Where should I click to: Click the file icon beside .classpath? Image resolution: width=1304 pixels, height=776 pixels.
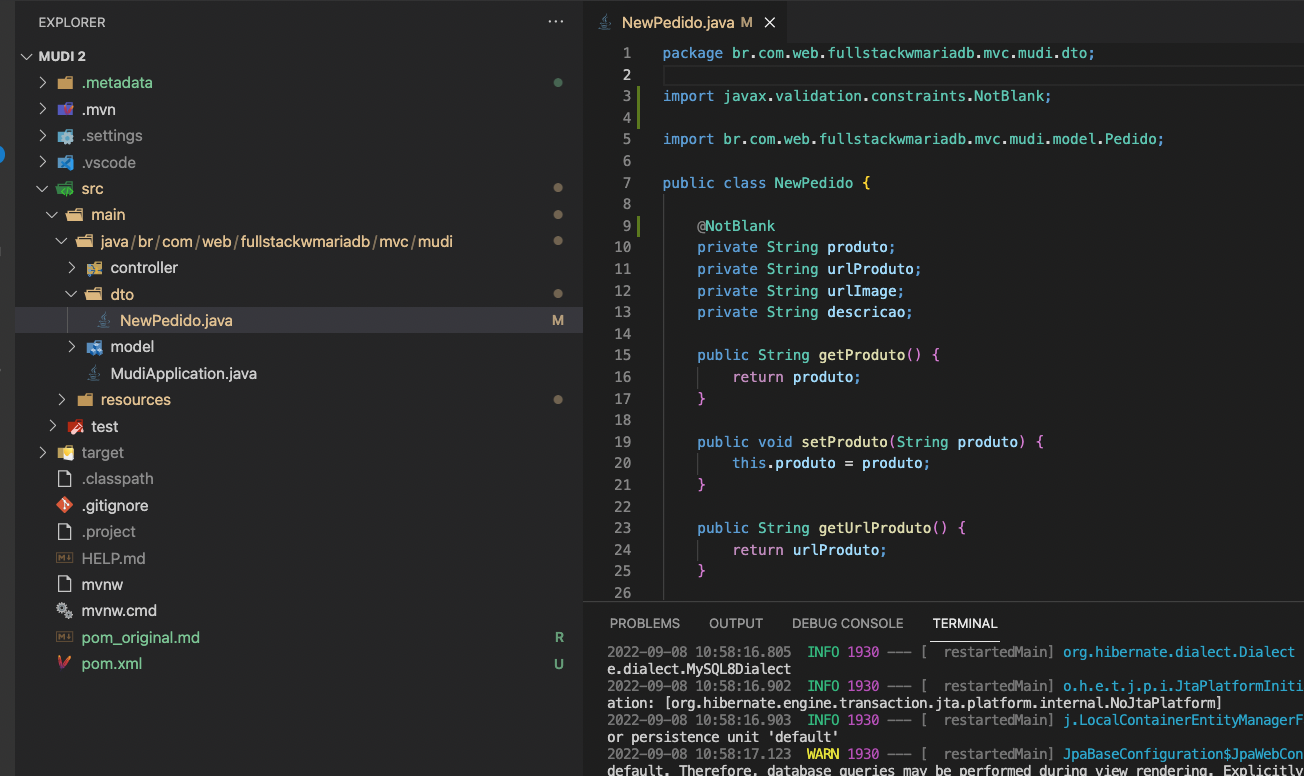(66, 479)
